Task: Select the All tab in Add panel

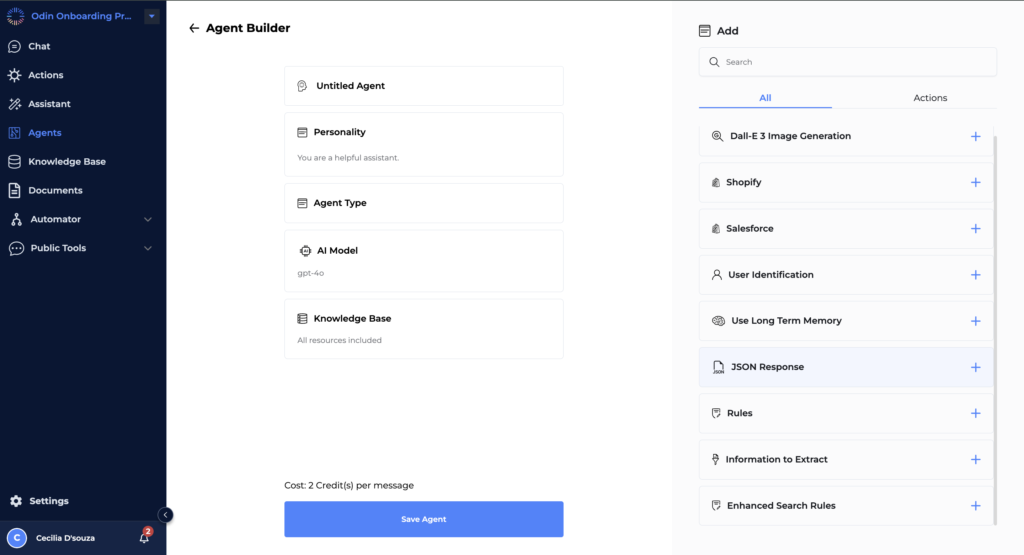Action: click(765, 98)
